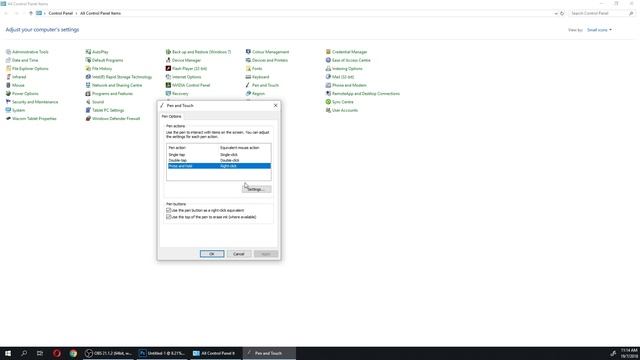Open Colour Management icon

[x=248, y=52]
